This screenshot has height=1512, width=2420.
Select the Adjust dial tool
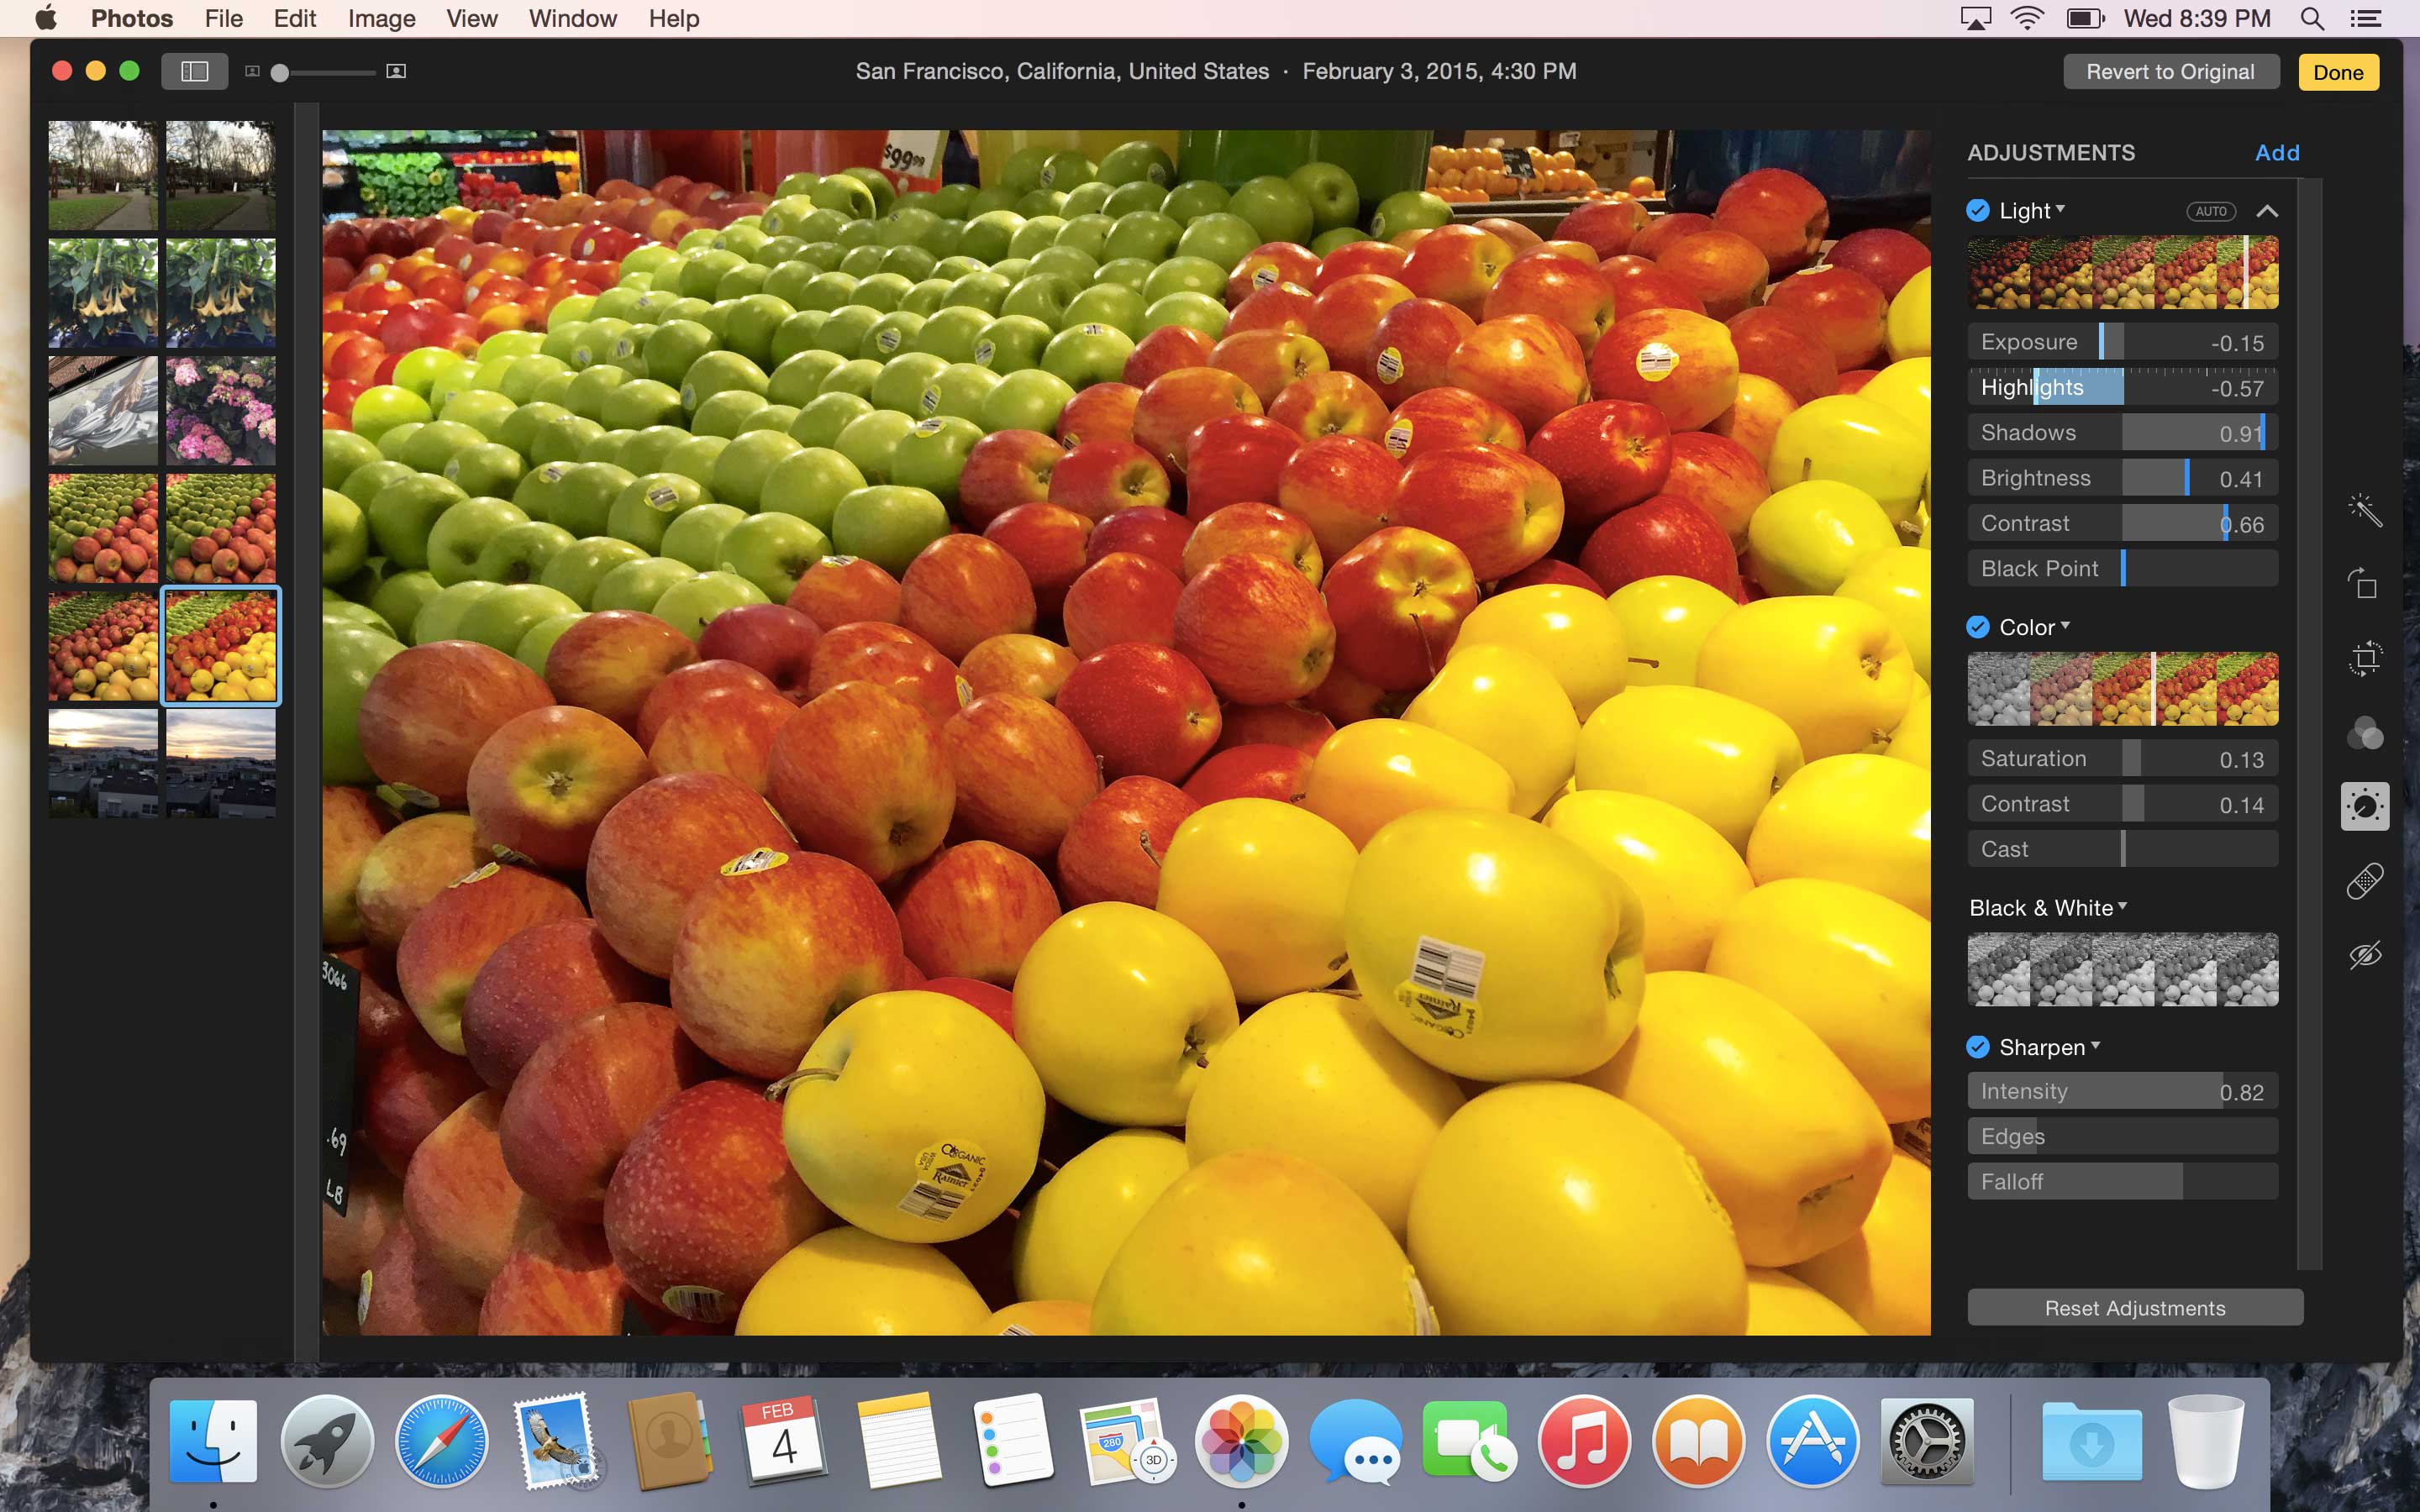(x=2365, y=806)
